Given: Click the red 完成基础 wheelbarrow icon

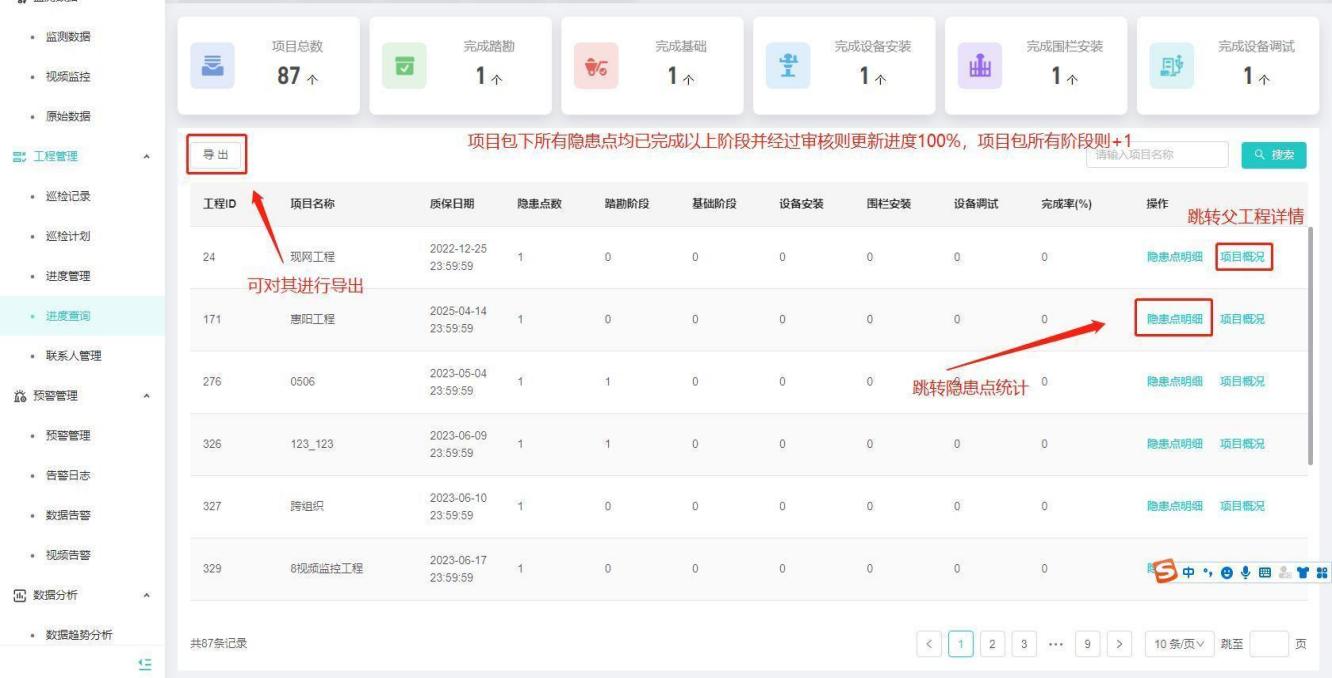Looking at the screenshot, I should 594,65.
